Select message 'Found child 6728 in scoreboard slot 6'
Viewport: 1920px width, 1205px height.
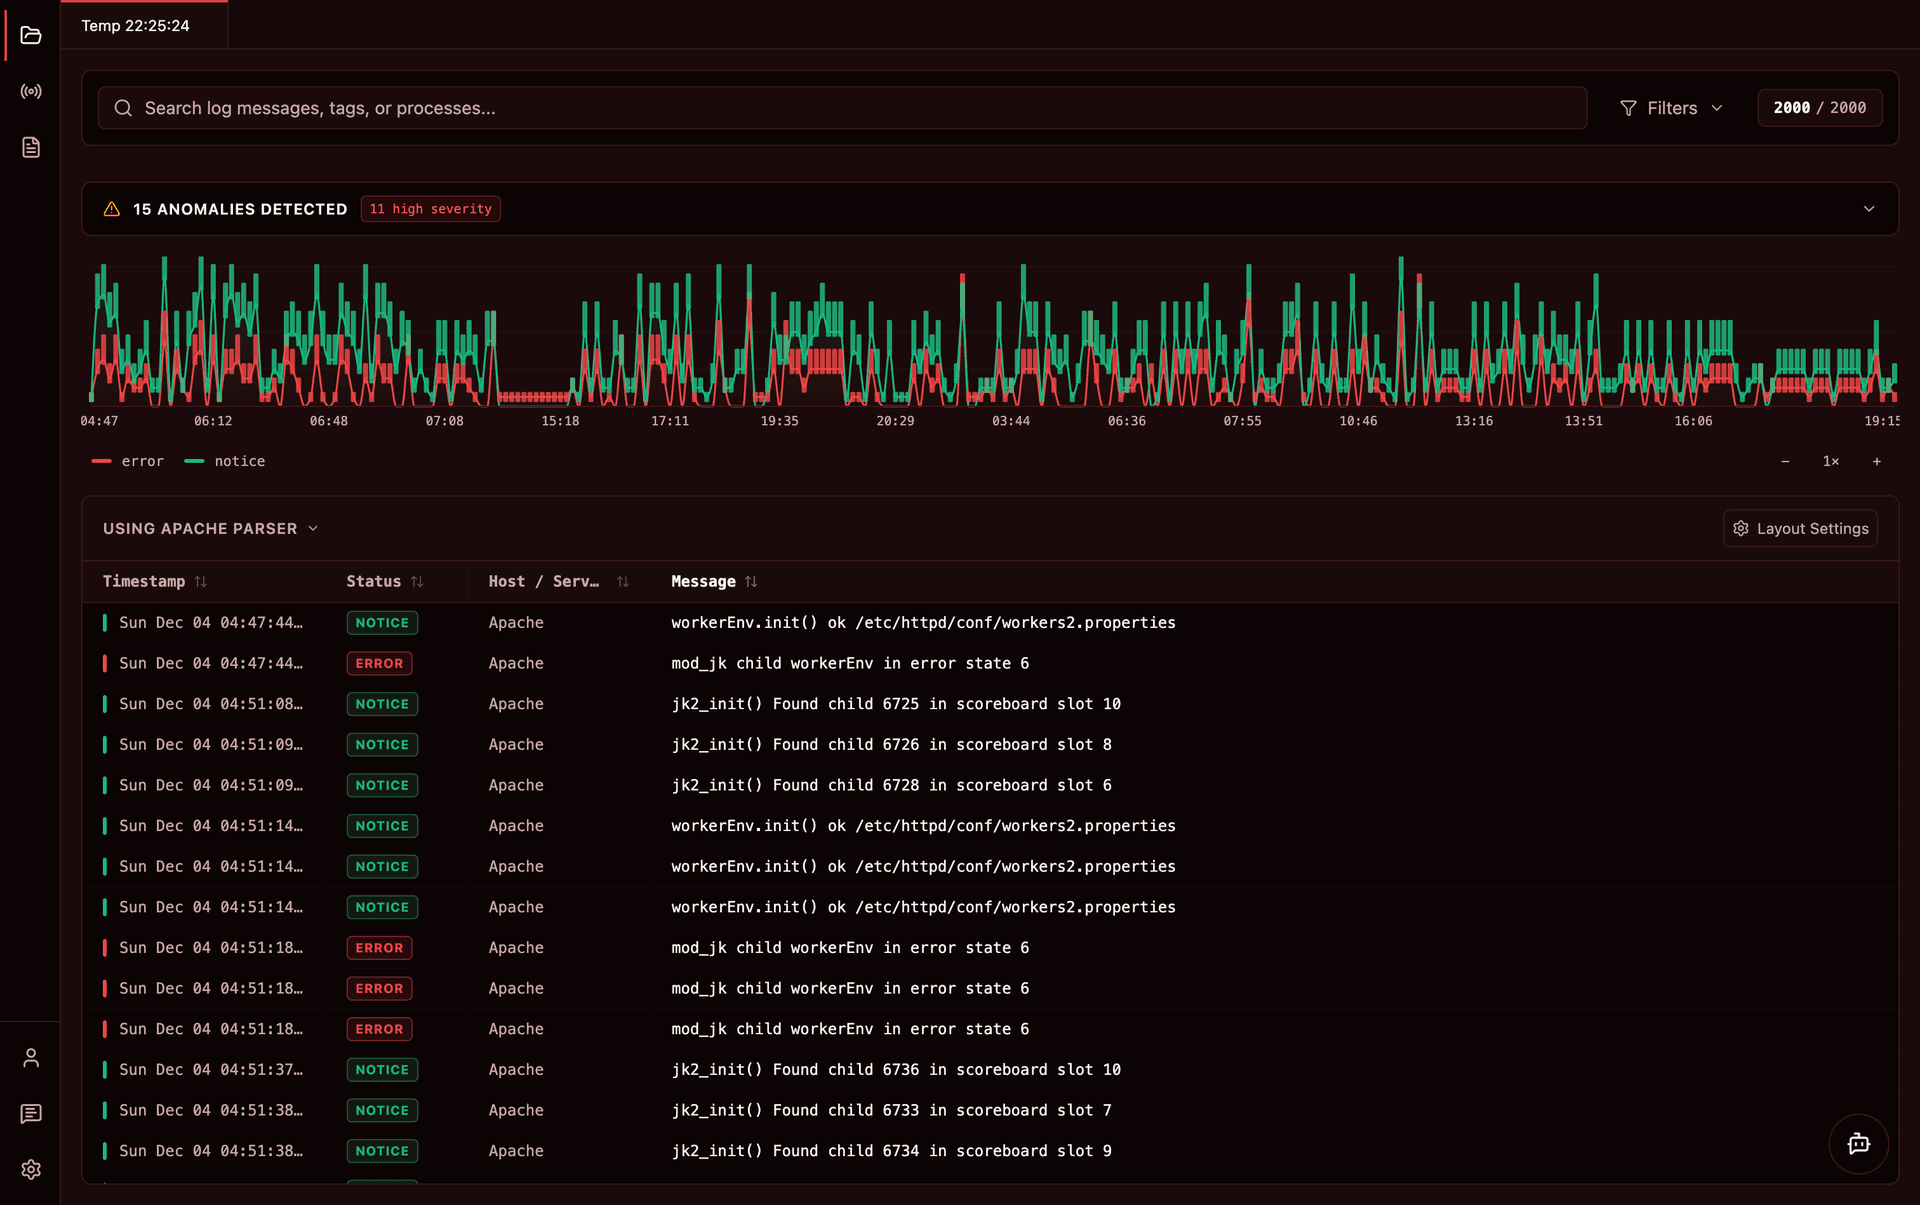pyautogui.click(x=891, y=785)
